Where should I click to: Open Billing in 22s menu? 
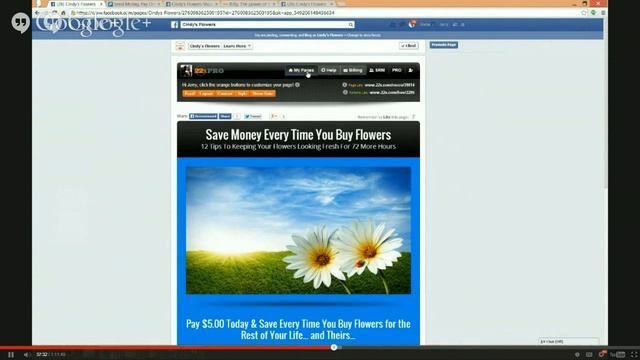click(353, 70)
